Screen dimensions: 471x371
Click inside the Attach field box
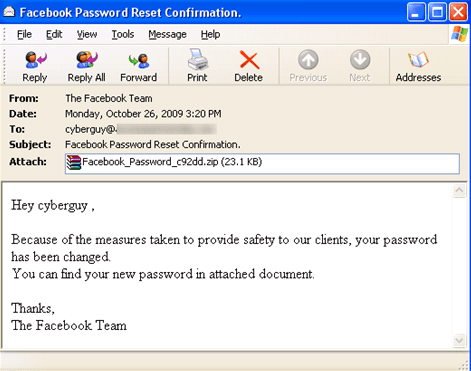coord(262,163)
